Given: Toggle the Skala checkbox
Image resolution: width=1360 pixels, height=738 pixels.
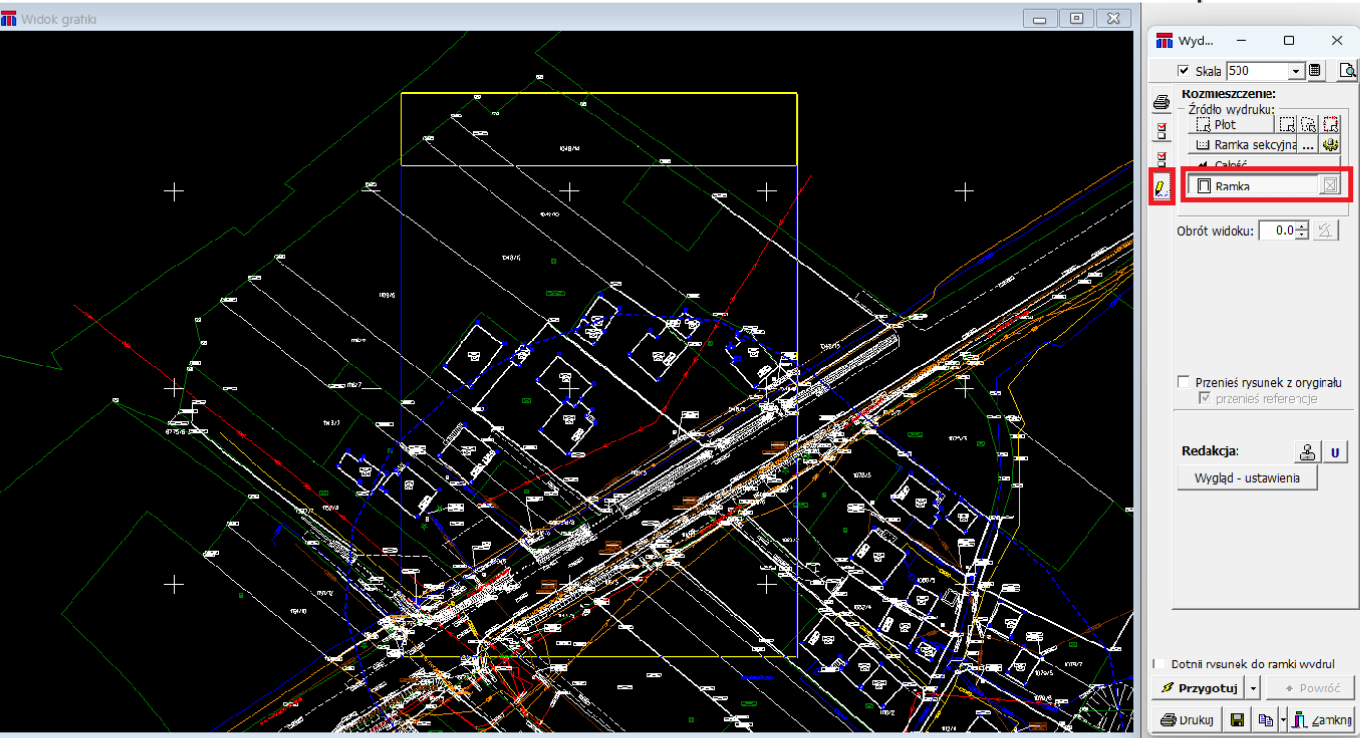Looking at the screenshot, I should [1184, 71].
